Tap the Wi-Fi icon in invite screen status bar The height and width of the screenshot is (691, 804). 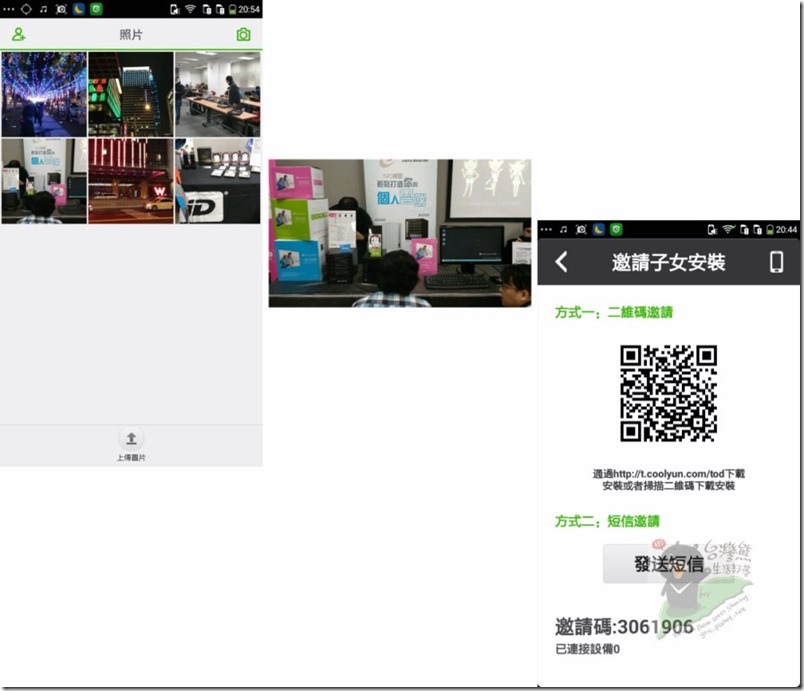click(x=728, y=230)
